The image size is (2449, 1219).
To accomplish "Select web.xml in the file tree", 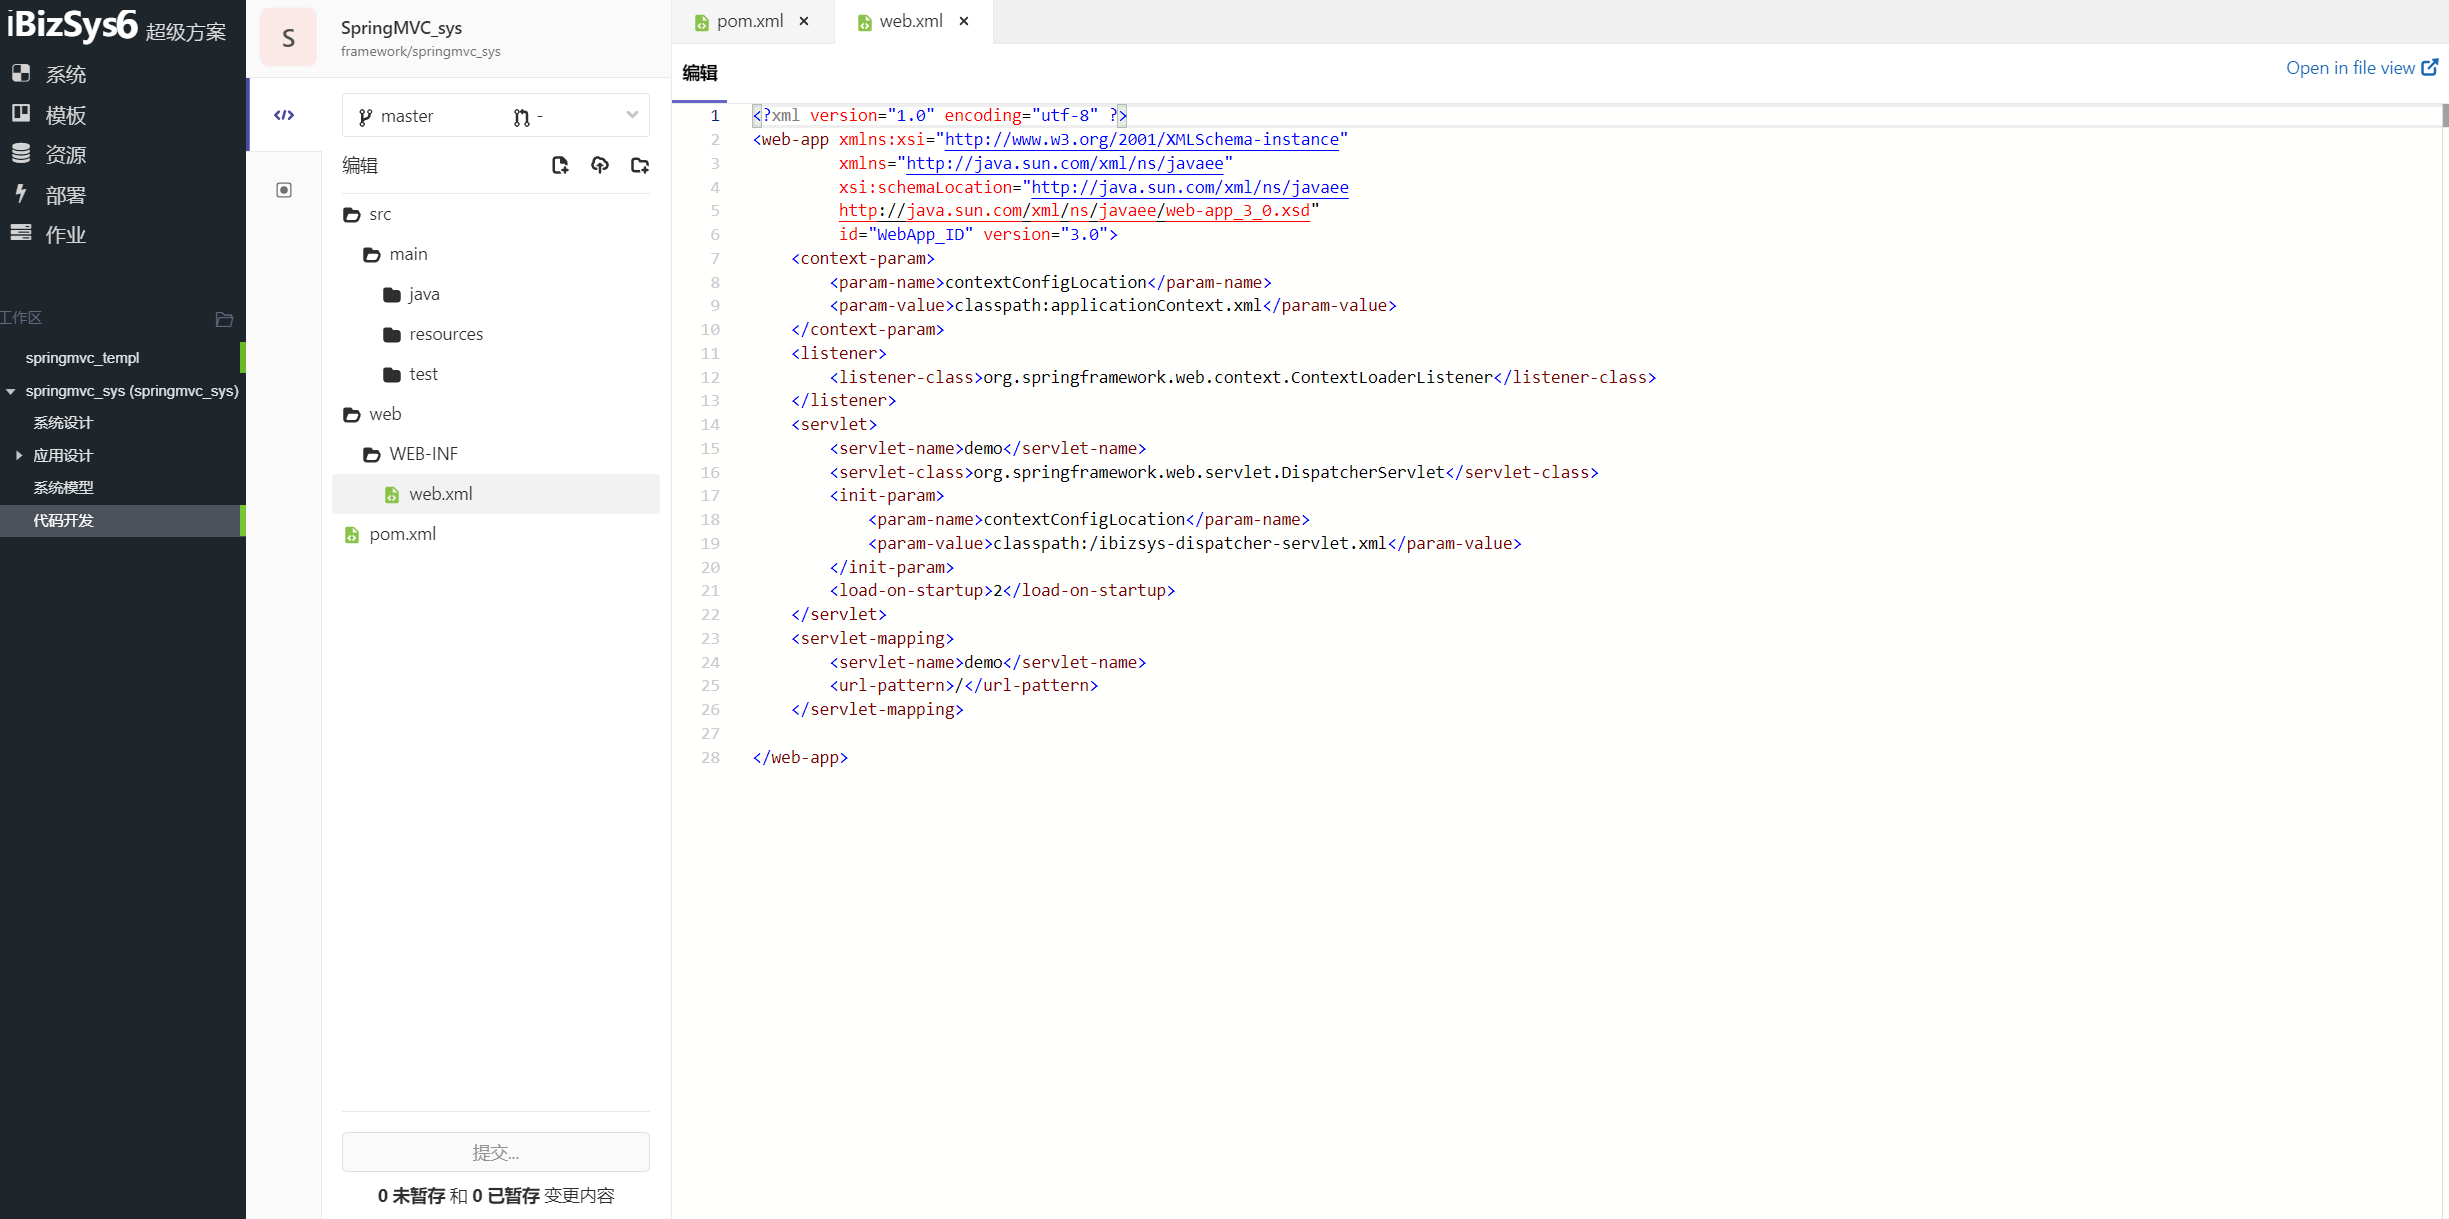I will (496, 494).
